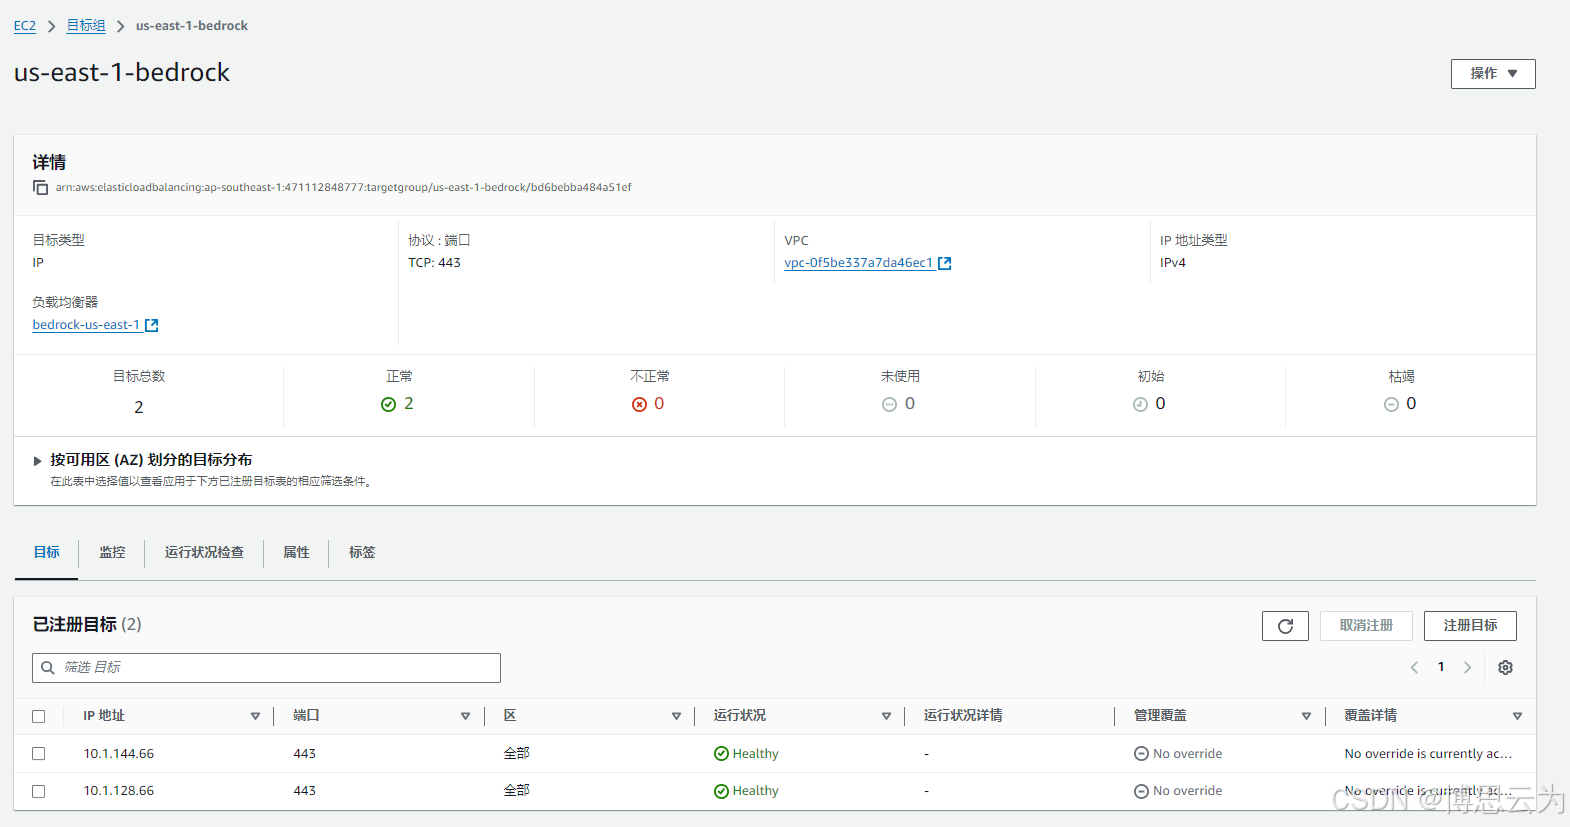Click the IPv4 address type value
This screenshot has height=827, width=1570.
tap(1173, 263)
